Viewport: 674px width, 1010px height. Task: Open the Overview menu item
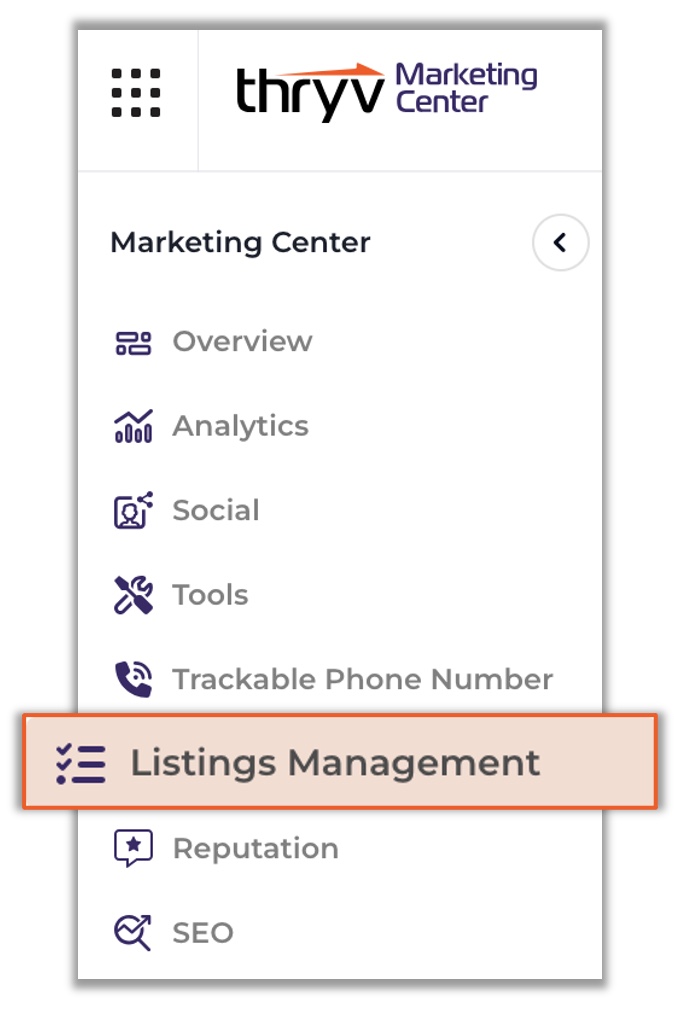click(x=242, y=342)
